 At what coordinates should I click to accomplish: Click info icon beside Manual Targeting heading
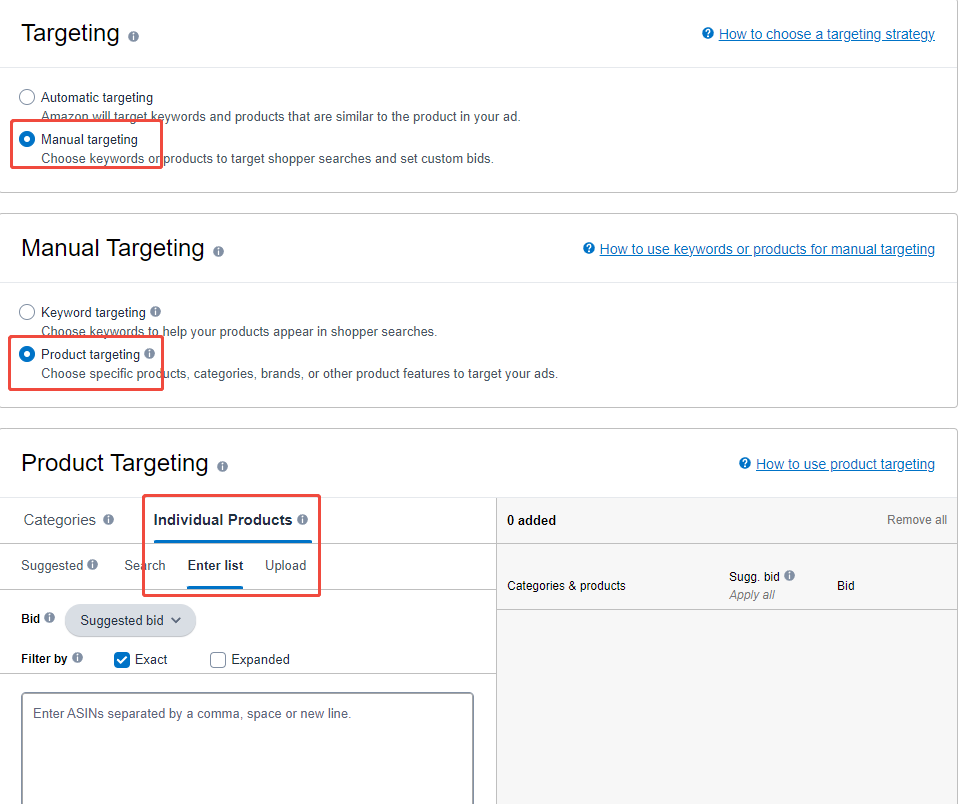(219, 251)
